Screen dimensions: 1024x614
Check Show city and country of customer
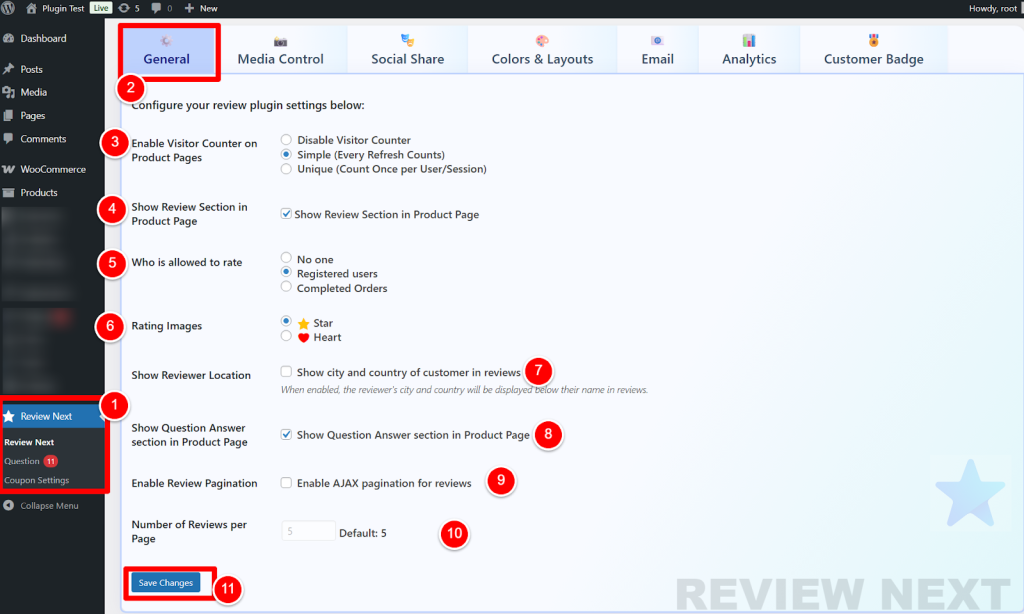[287, 372]
